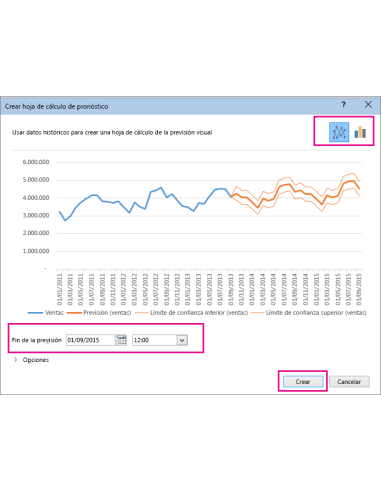The image size is (381, 492).
Task: Click the 1.000.000 axis label
Action: (36, 251)
